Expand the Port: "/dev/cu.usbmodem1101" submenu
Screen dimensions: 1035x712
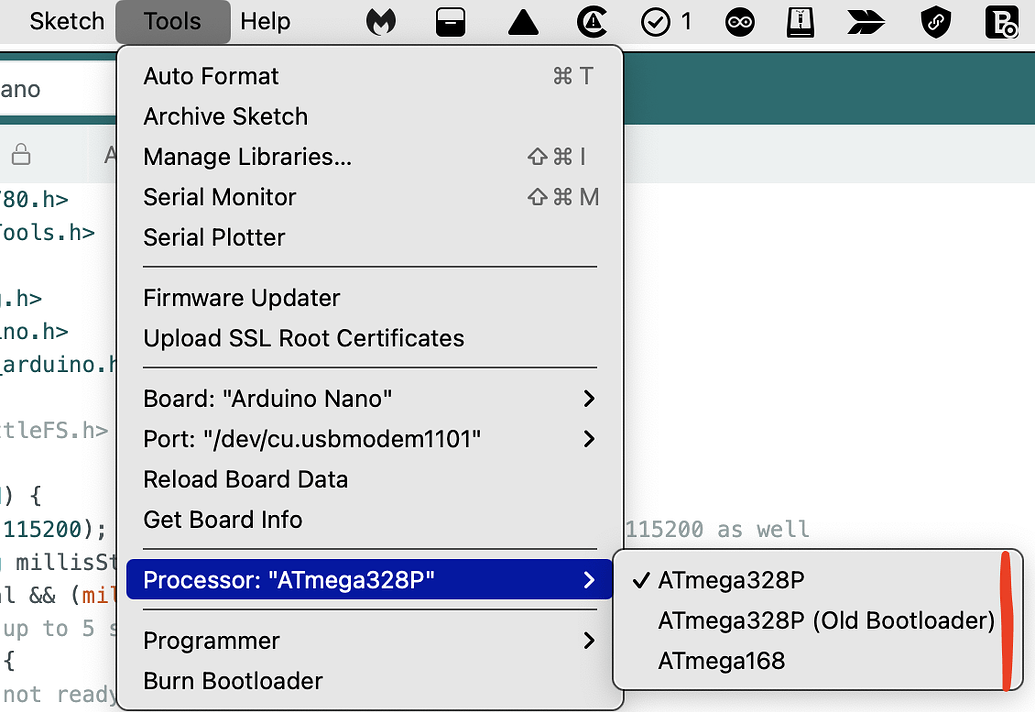[313, 439]
